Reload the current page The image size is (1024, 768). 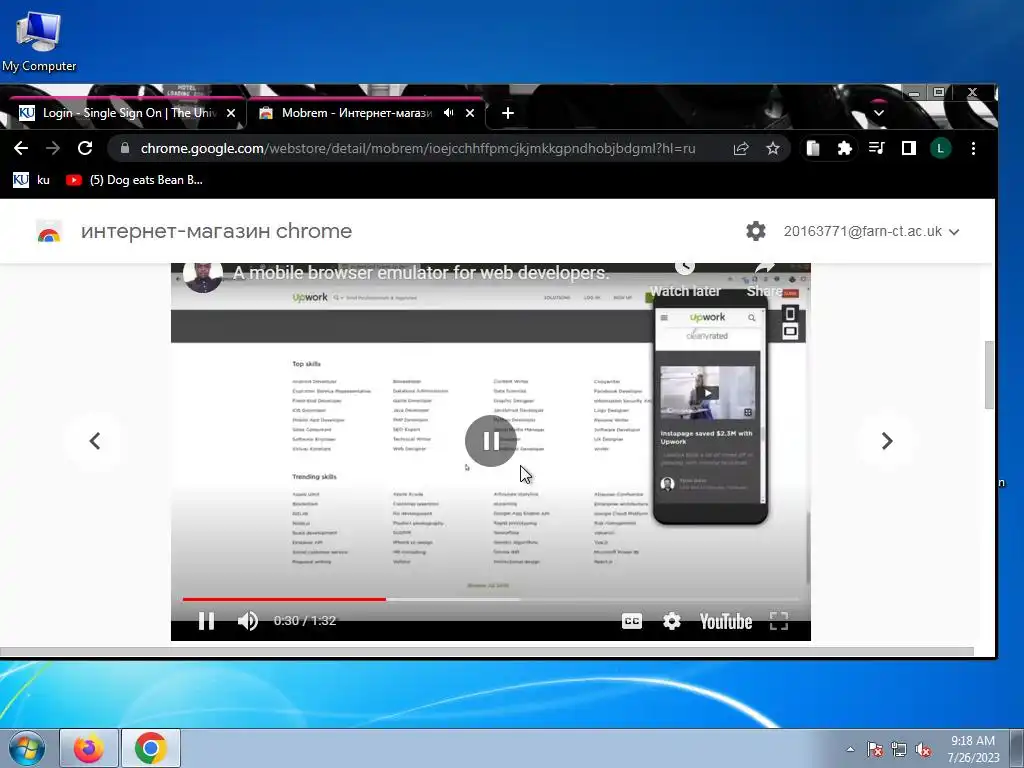(x=85, y=148)
